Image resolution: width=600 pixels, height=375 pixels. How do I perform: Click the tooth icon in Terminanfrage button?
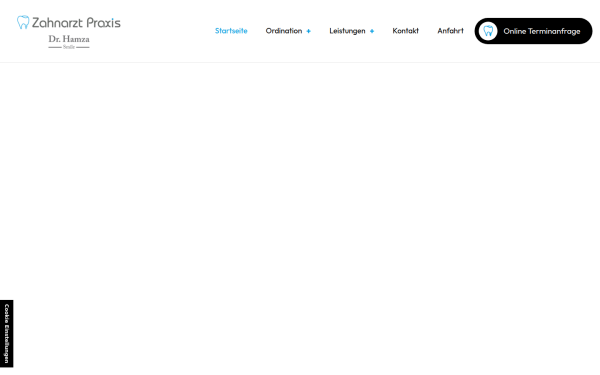(488, 31)
